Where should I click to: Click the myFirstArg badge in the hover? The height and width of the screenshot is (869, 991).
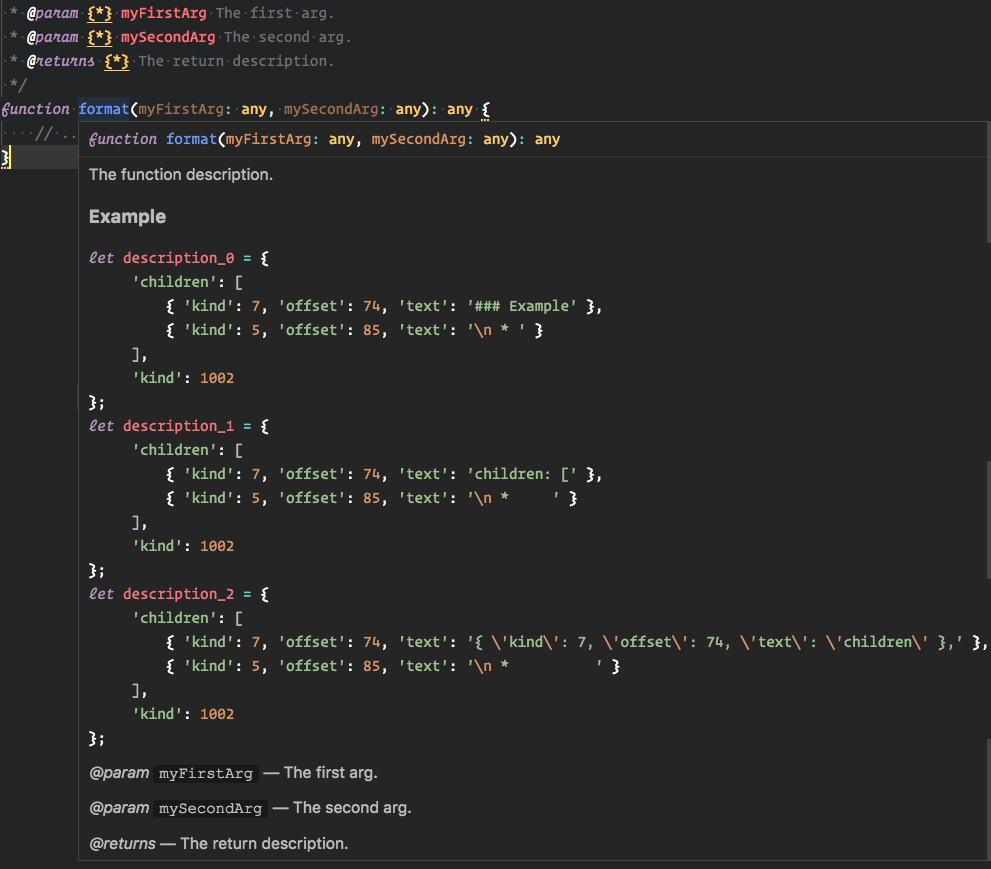click(x=205, y=773)
